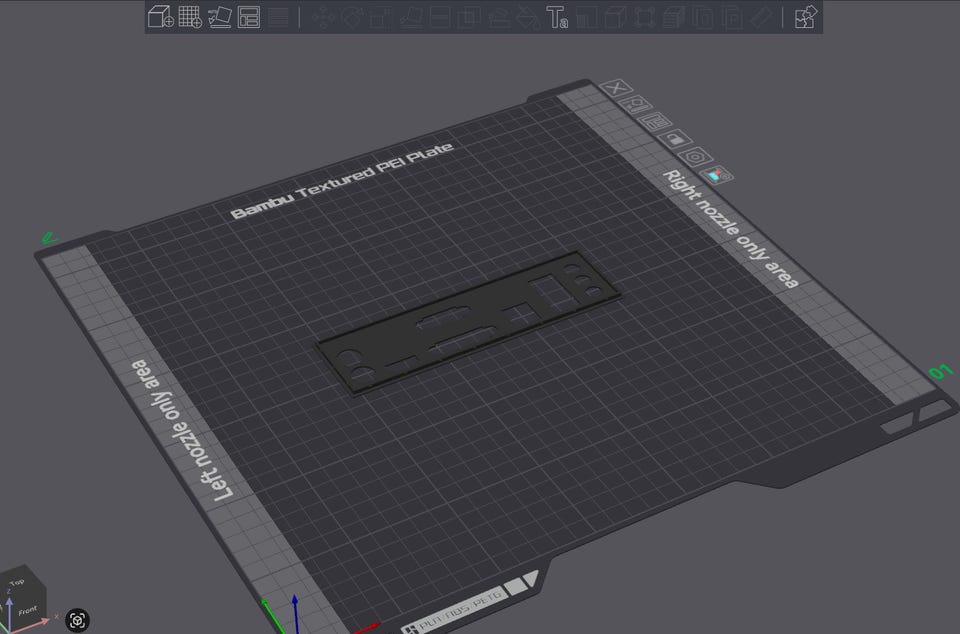The height and width of the screenshot is (634, 960).
Task: Arrange all objects using the toolbar icon
Action: click(x=249, y=17)
